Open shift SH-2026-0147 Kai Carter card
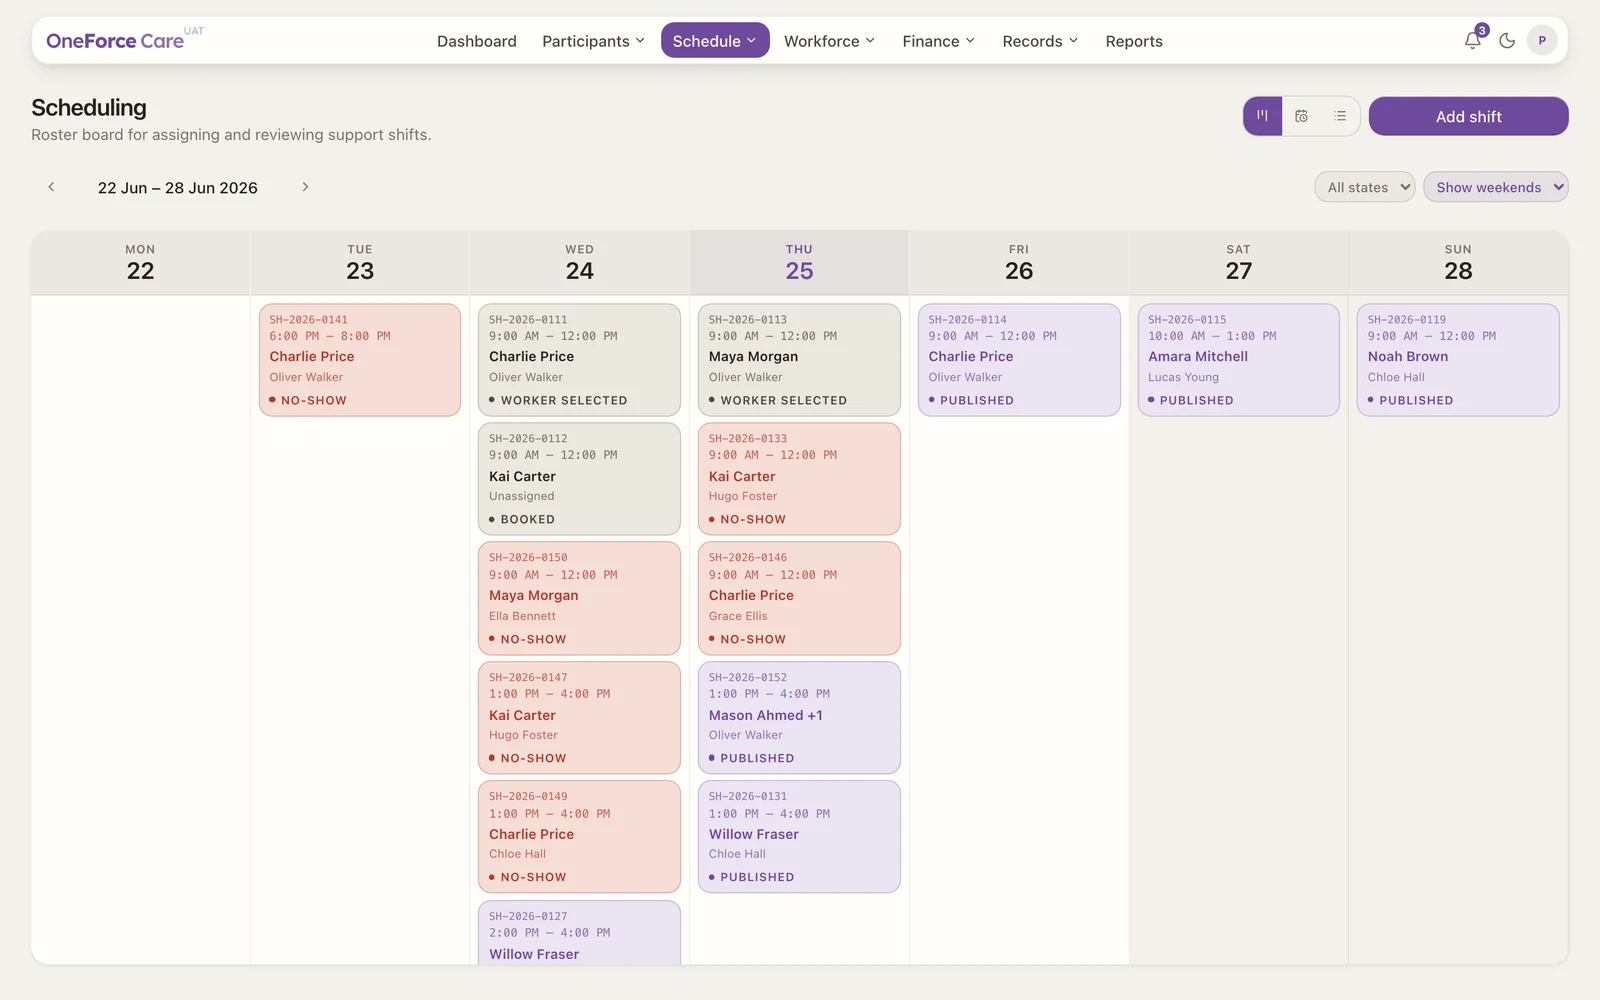 click(x=579, y=718)
